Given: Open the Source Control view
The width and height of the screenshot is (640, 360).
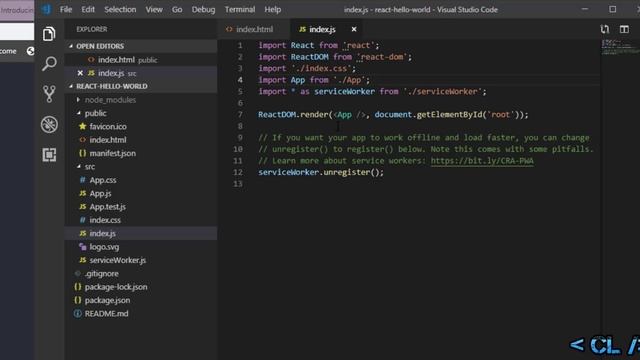Looking at the screenshot, I should [49, 94].
